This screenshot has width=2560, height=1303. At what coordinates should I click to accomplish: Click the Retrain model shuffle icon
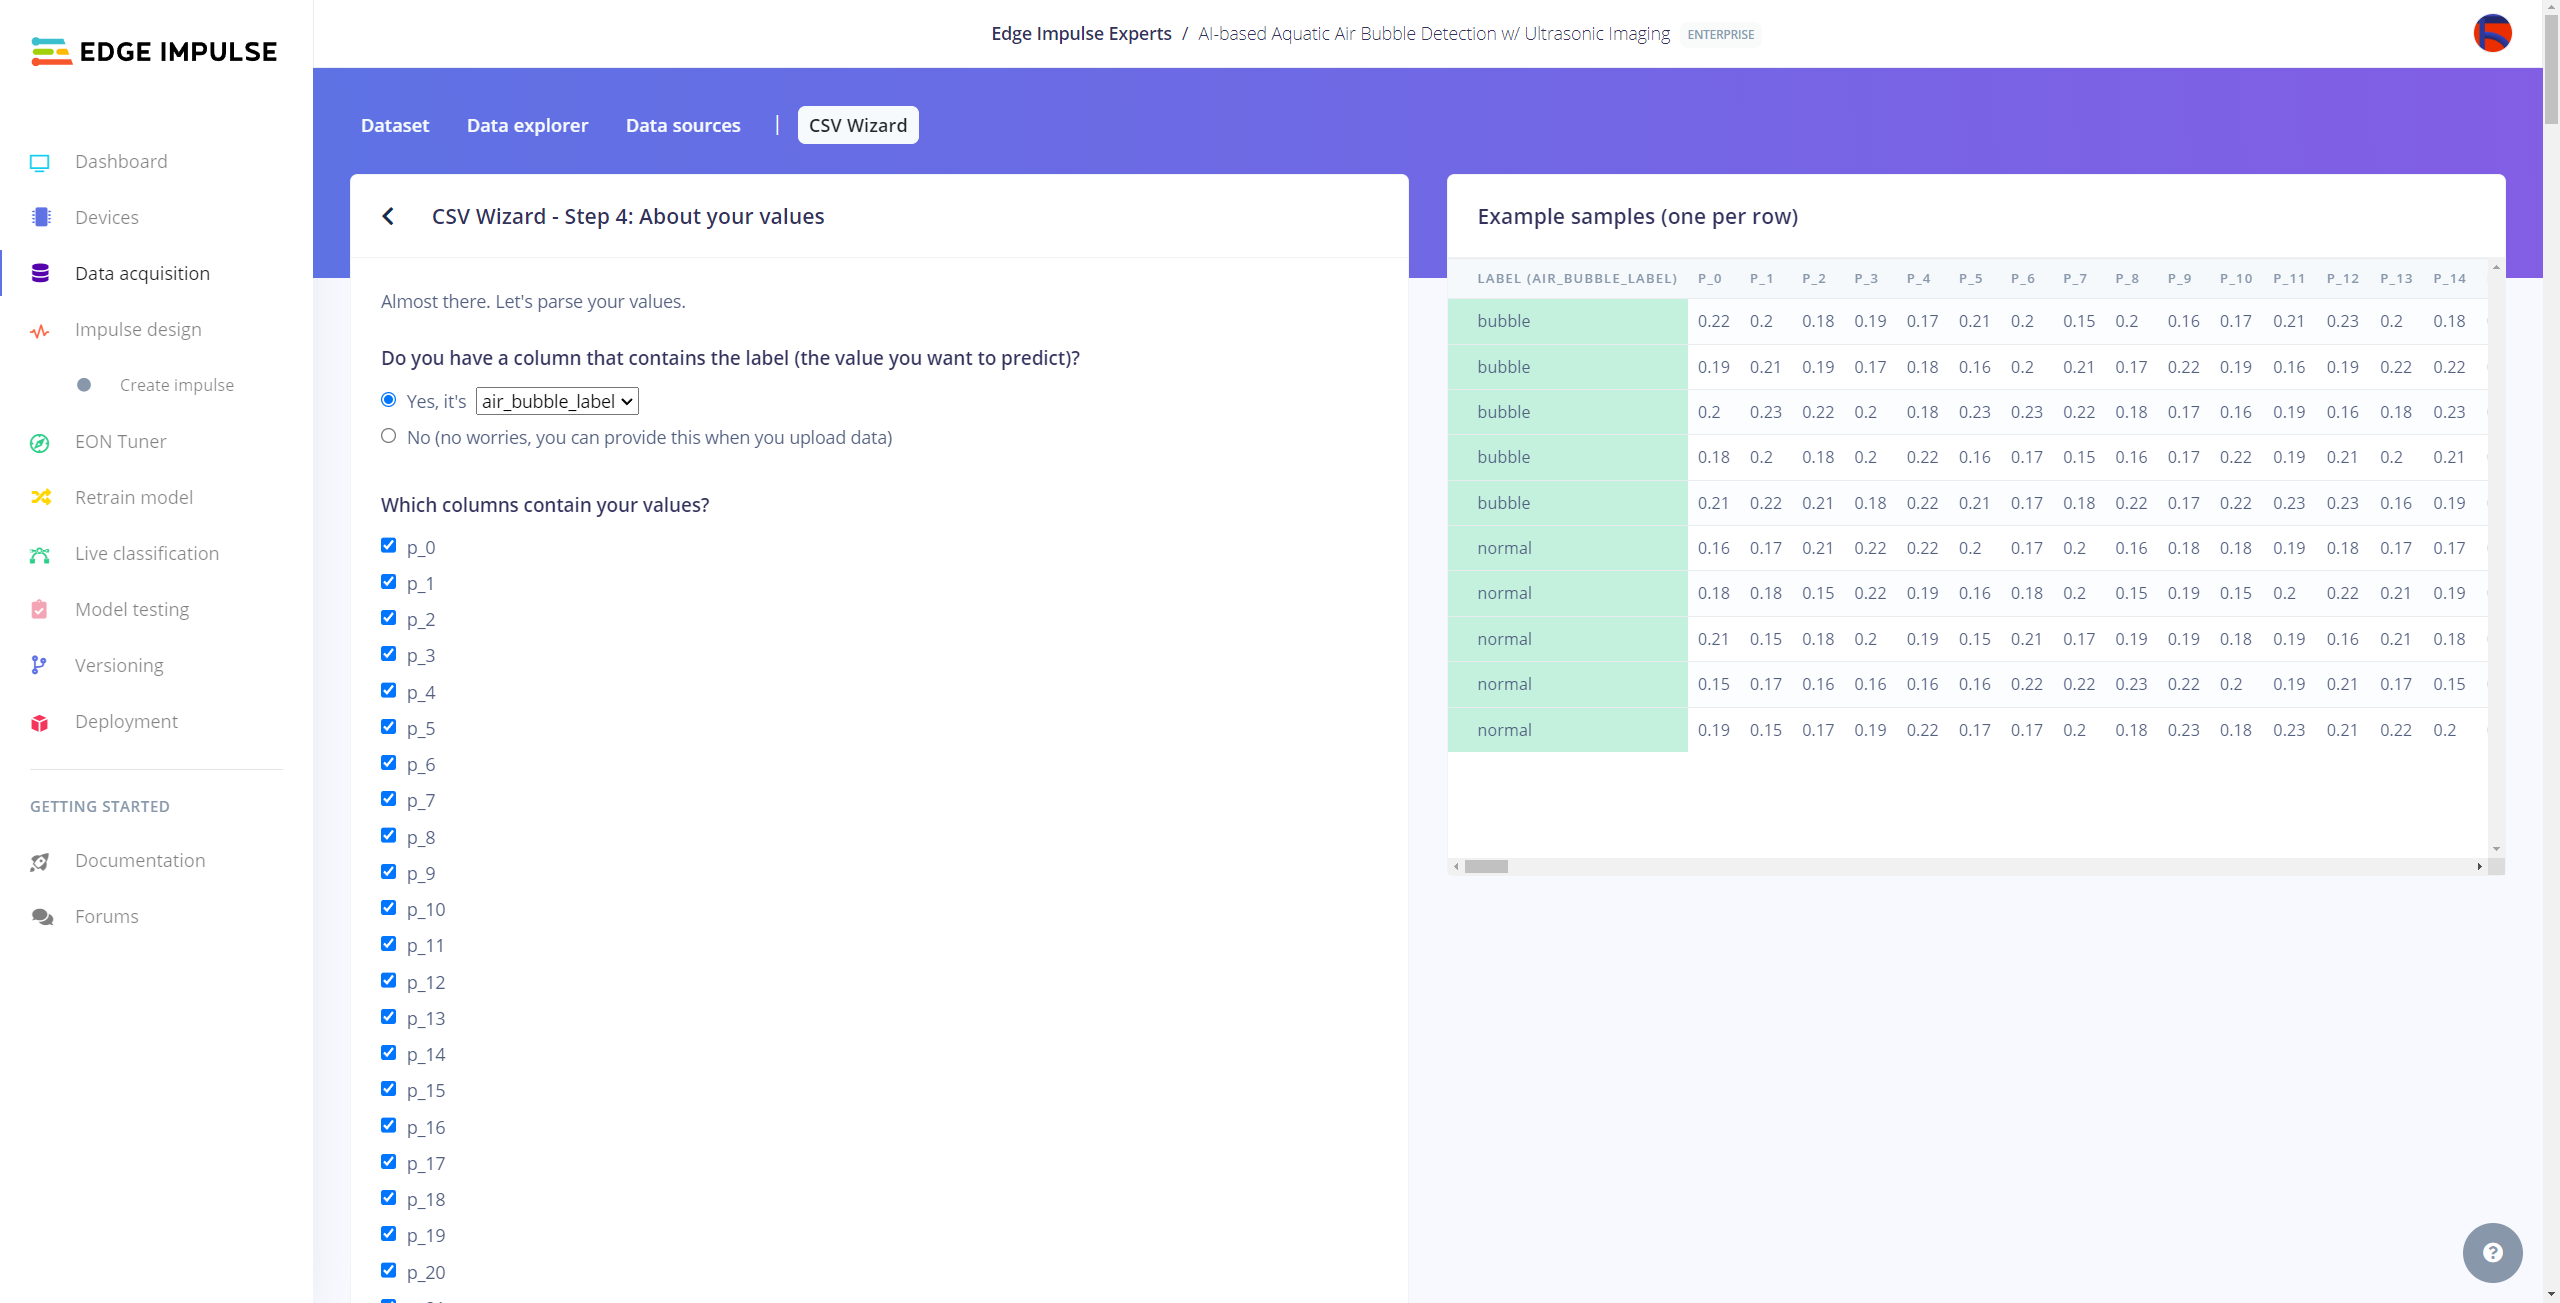click(x=40, y=498)
